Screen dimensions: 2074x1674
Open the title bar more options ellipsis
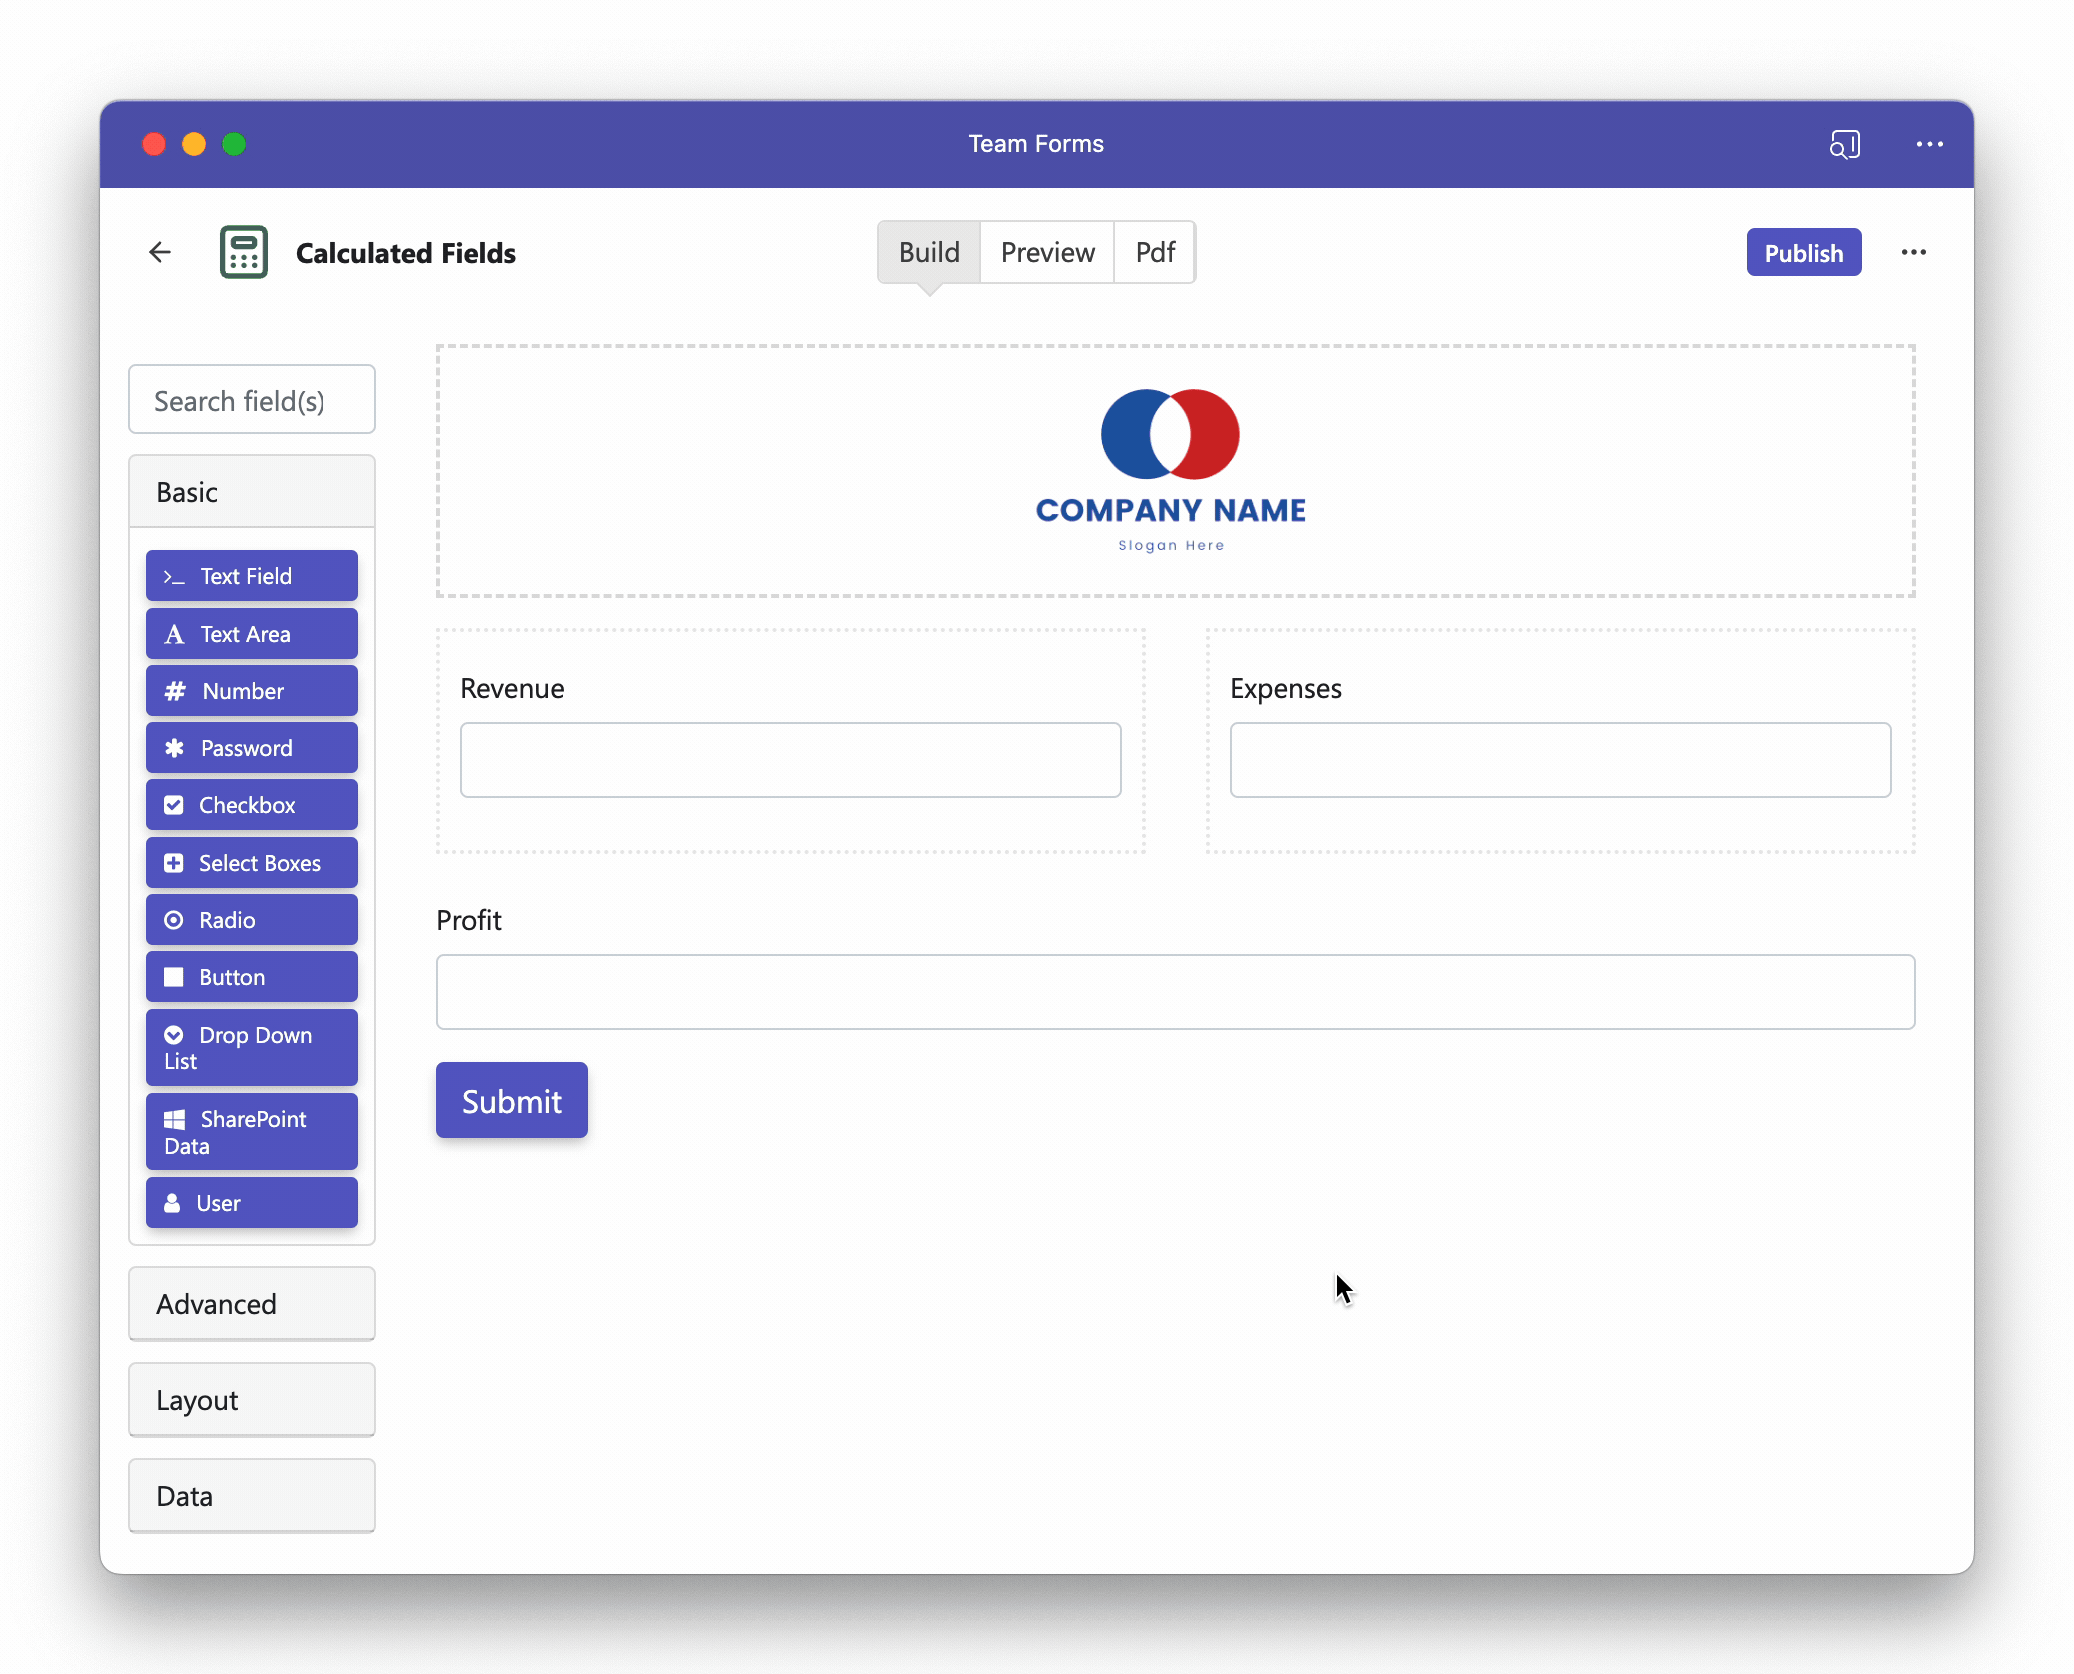1929,144
